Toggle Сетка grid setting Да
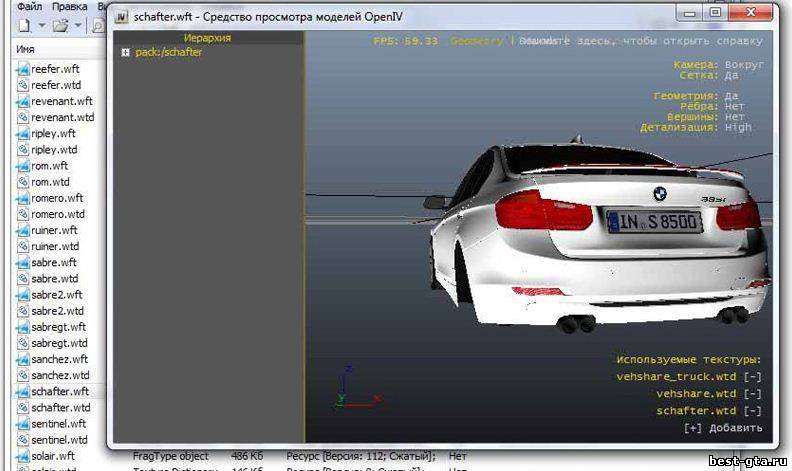This screenshot has height=471, width=792. tap(731, 75)
